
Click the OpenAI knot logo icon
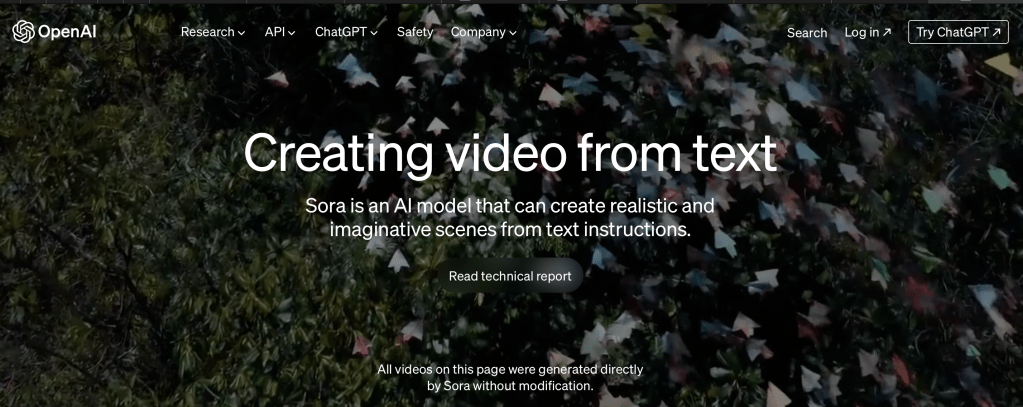tap(23, 31)
